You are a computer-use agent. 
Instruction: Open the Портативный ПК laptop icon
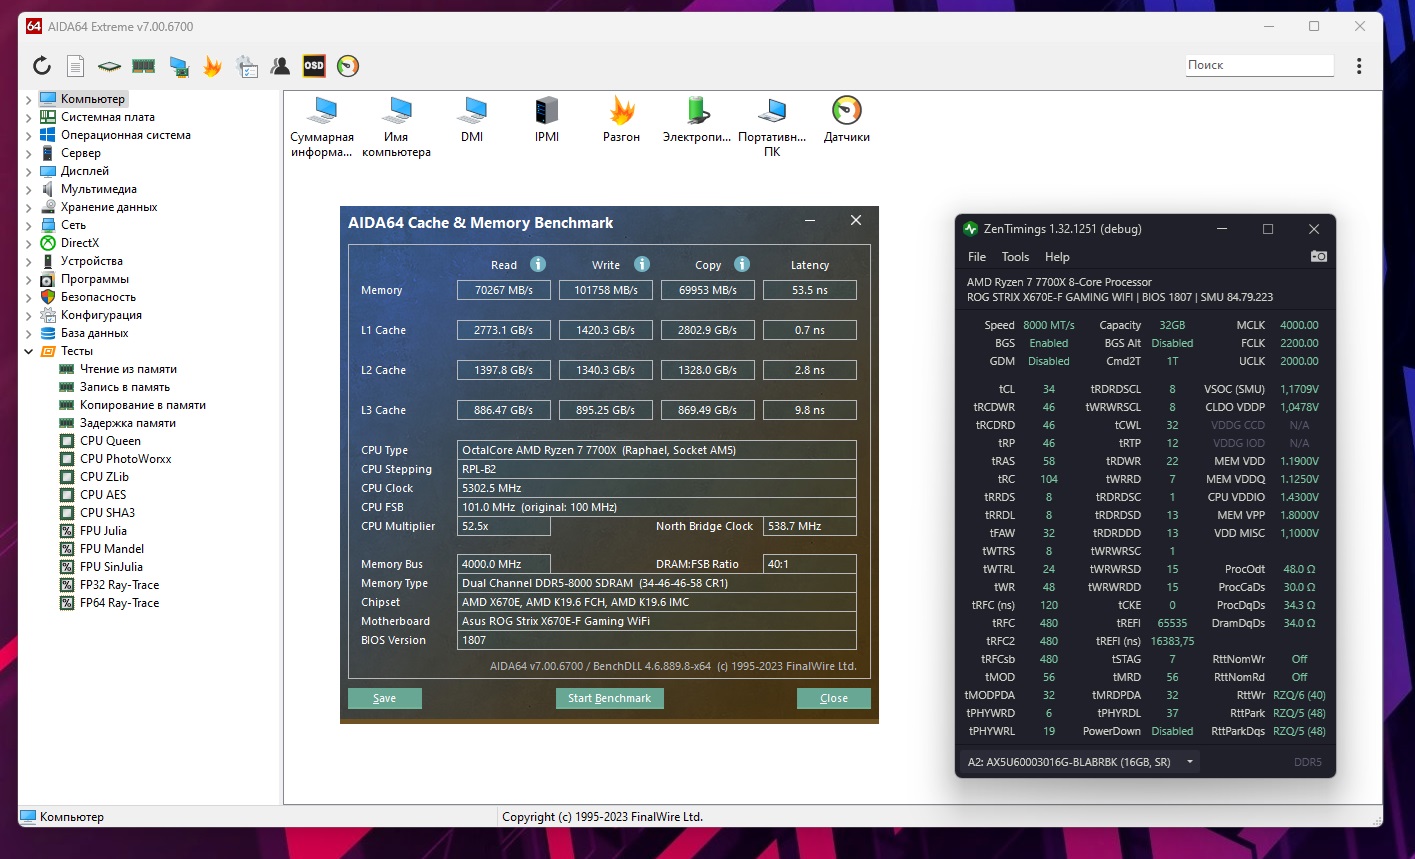772,127
